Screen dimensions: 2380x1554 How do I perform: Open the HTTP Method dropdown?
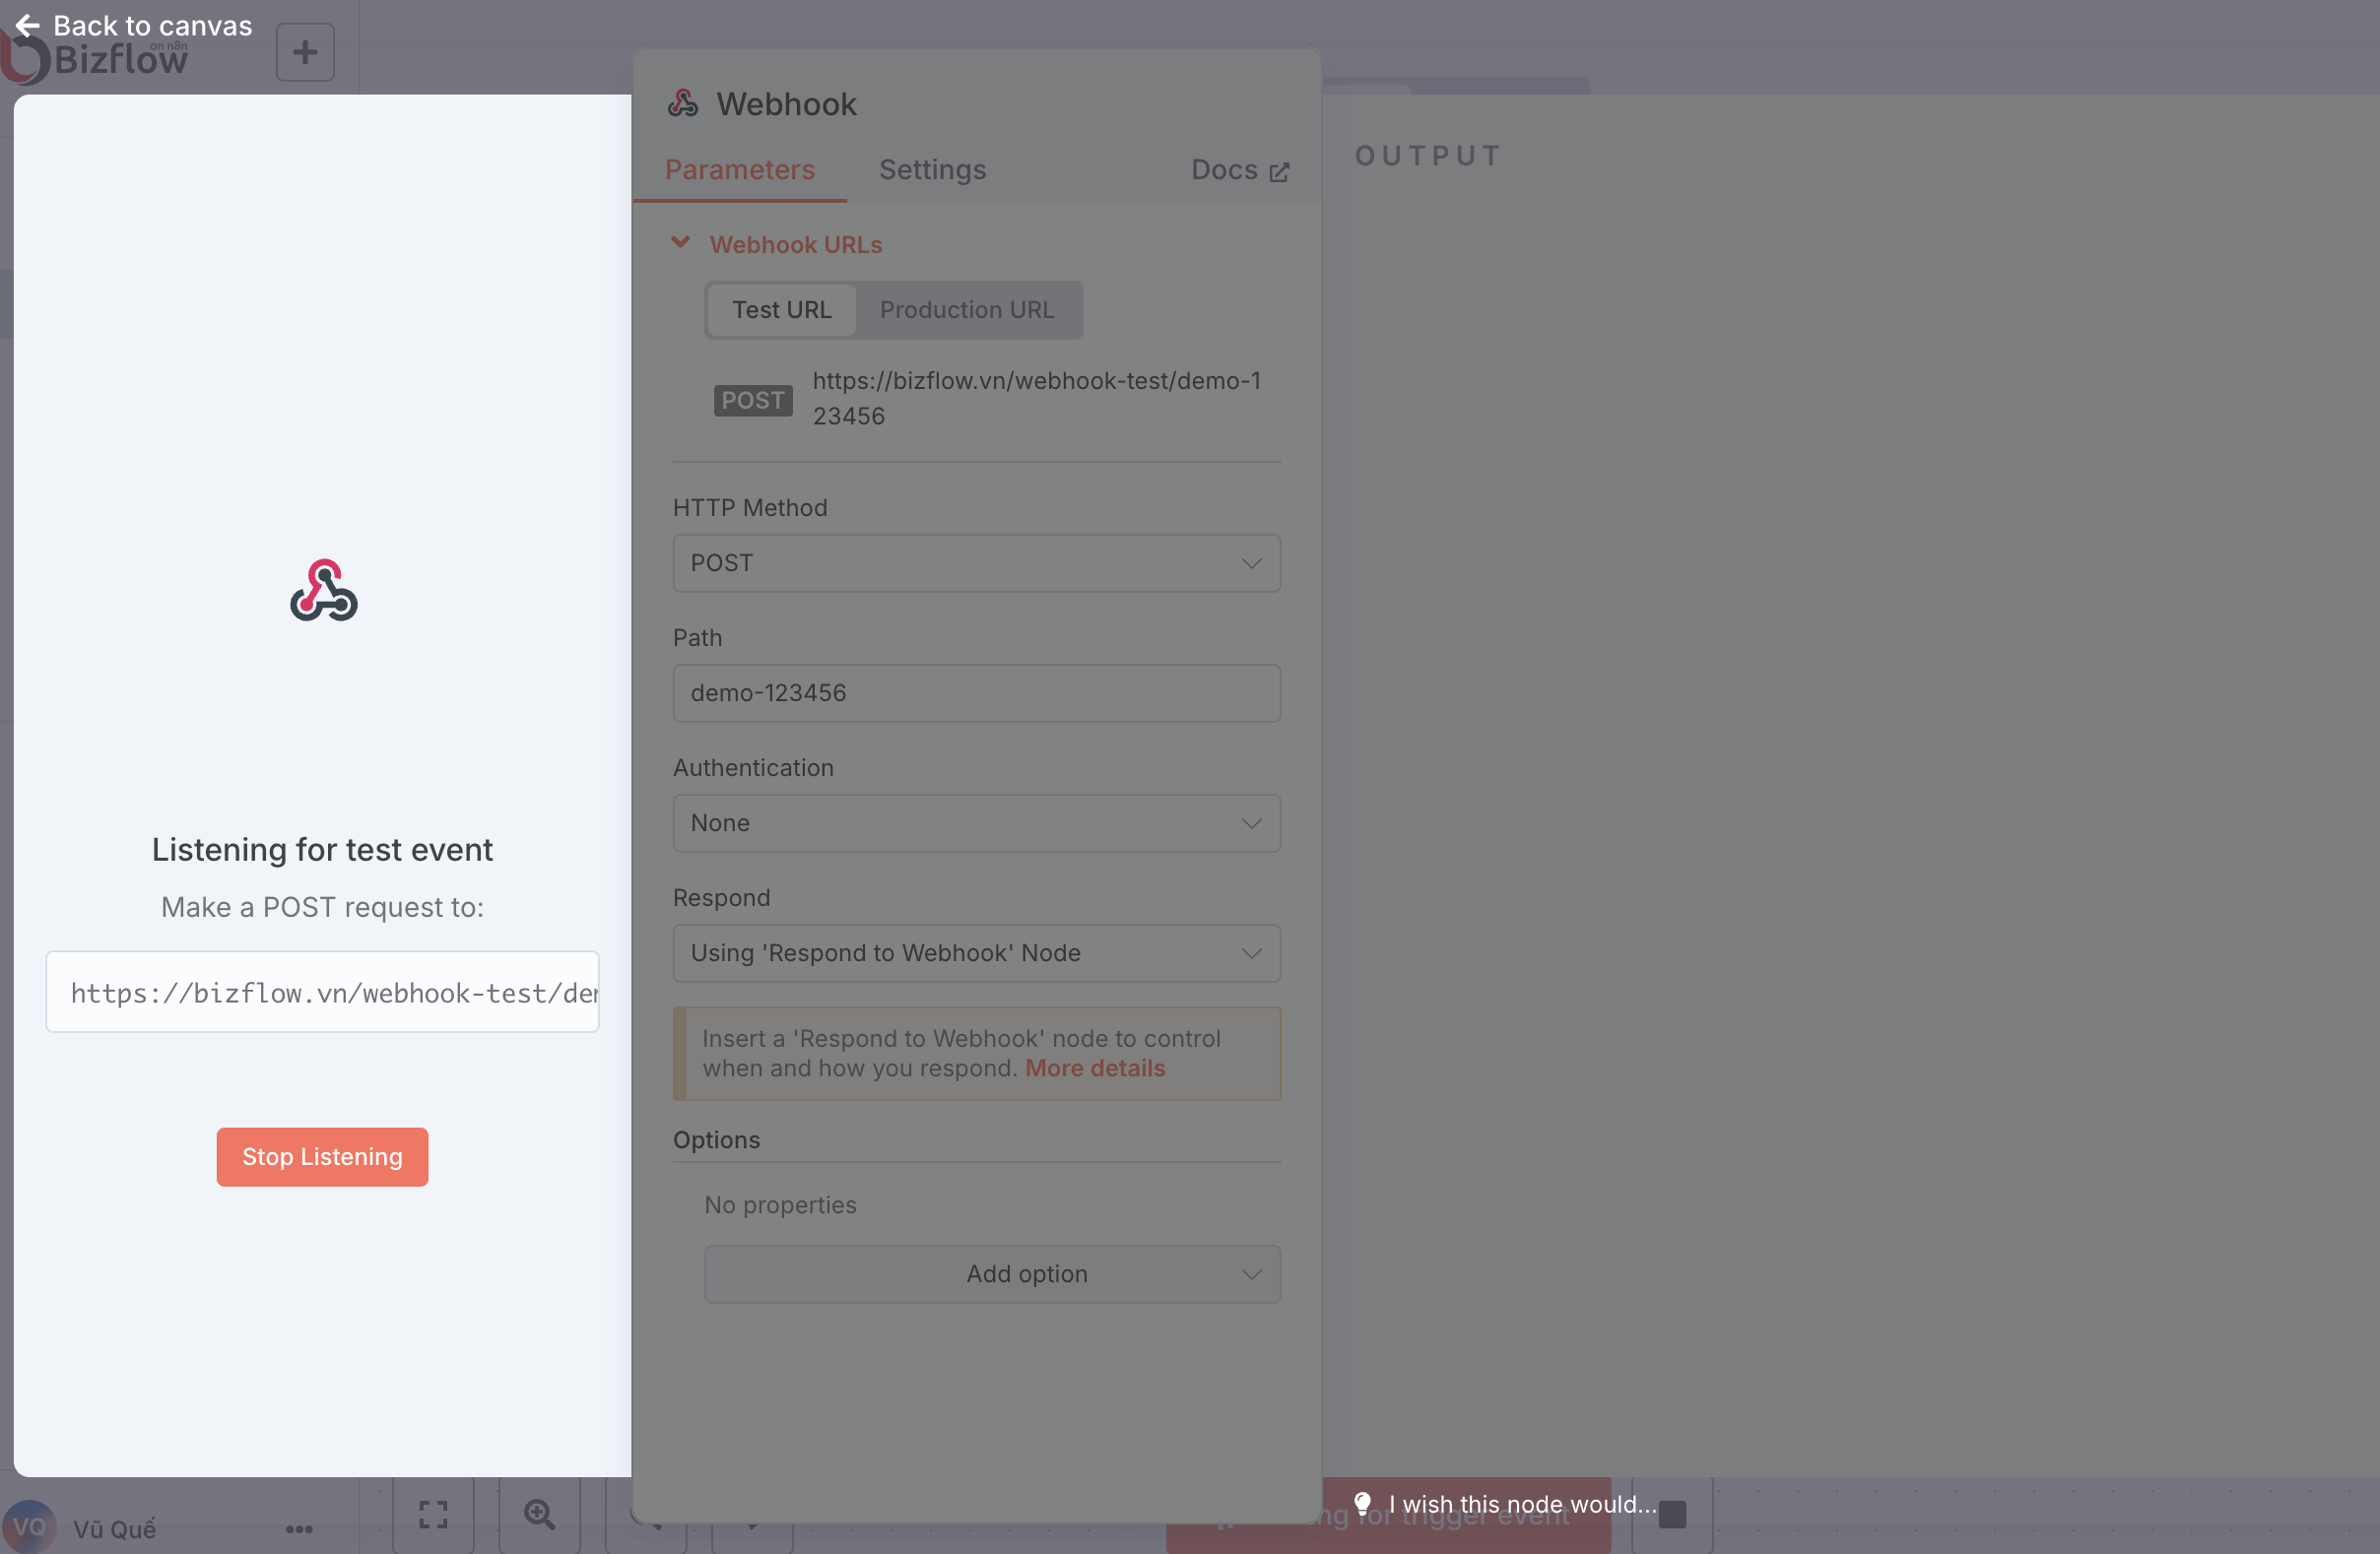(976, 563)
